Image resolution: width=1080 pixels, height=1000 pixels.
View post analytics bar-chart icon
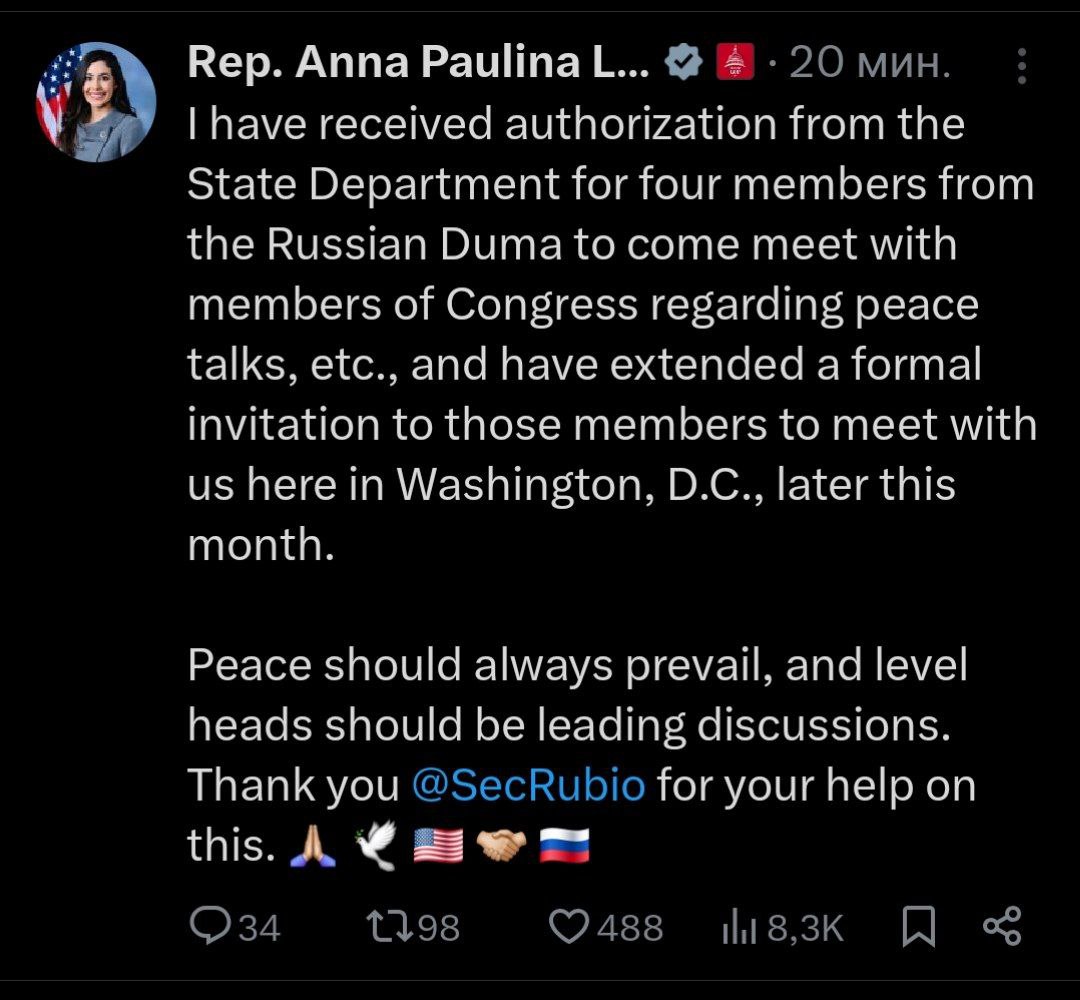click(x=738, y=927)
